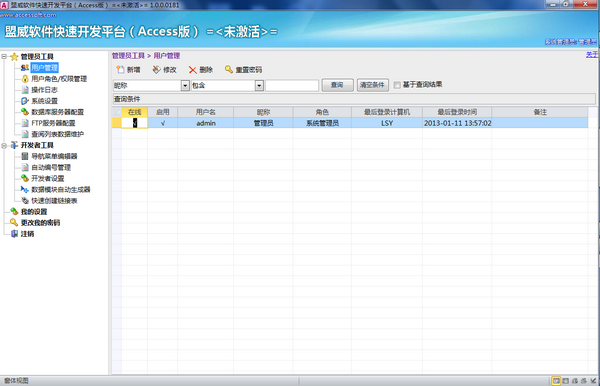Select the 系统管理员 role cell
600x386 pixels.
tap(322, 123)
